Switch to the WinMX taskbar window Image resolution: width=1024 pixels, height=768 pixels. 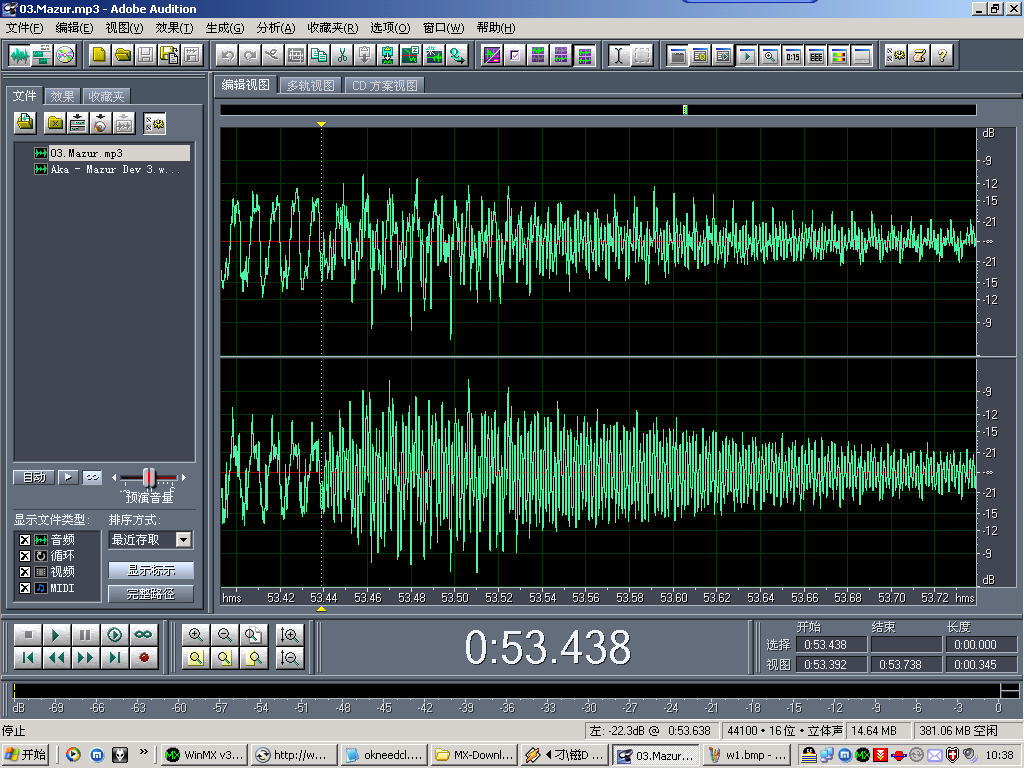tap(205, 755)
